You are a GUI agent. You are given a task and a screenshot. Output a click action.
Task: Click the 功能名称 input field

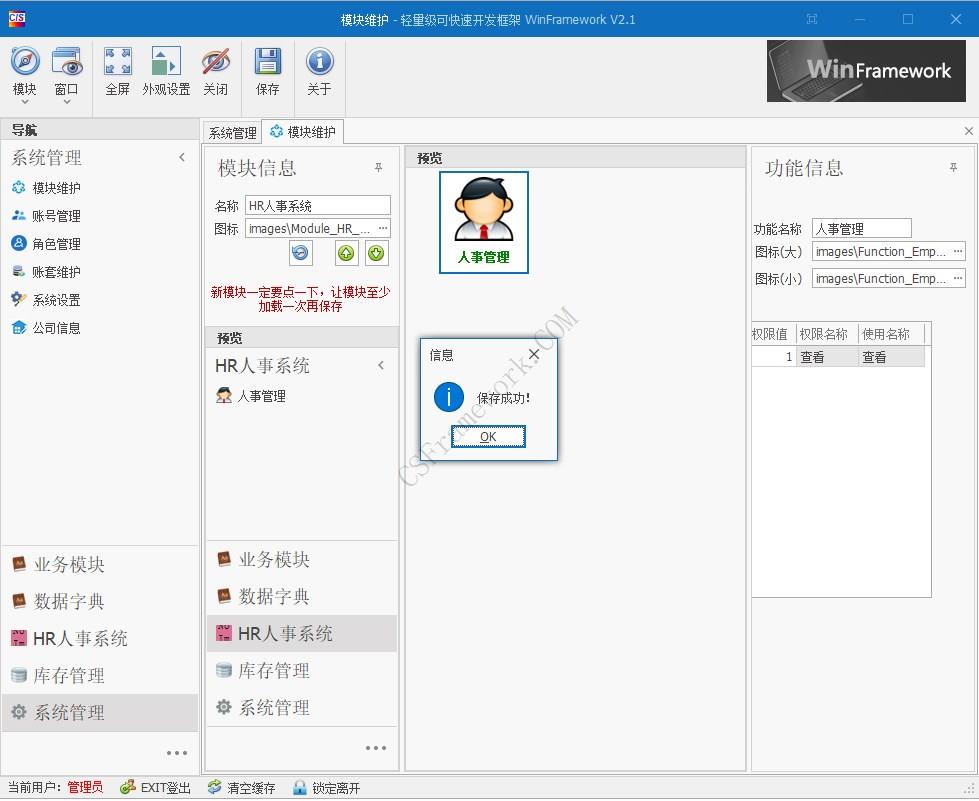tap(861, 229)
